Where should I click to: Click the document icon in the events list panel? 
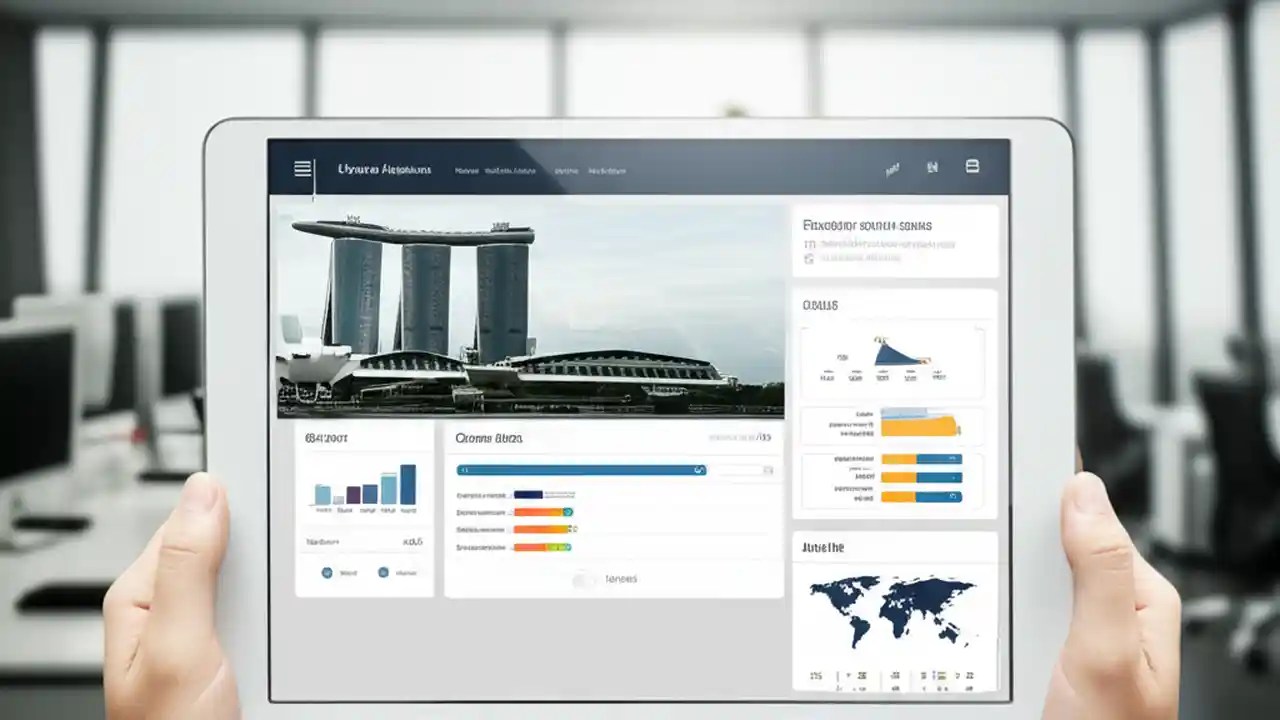point(811,258)
